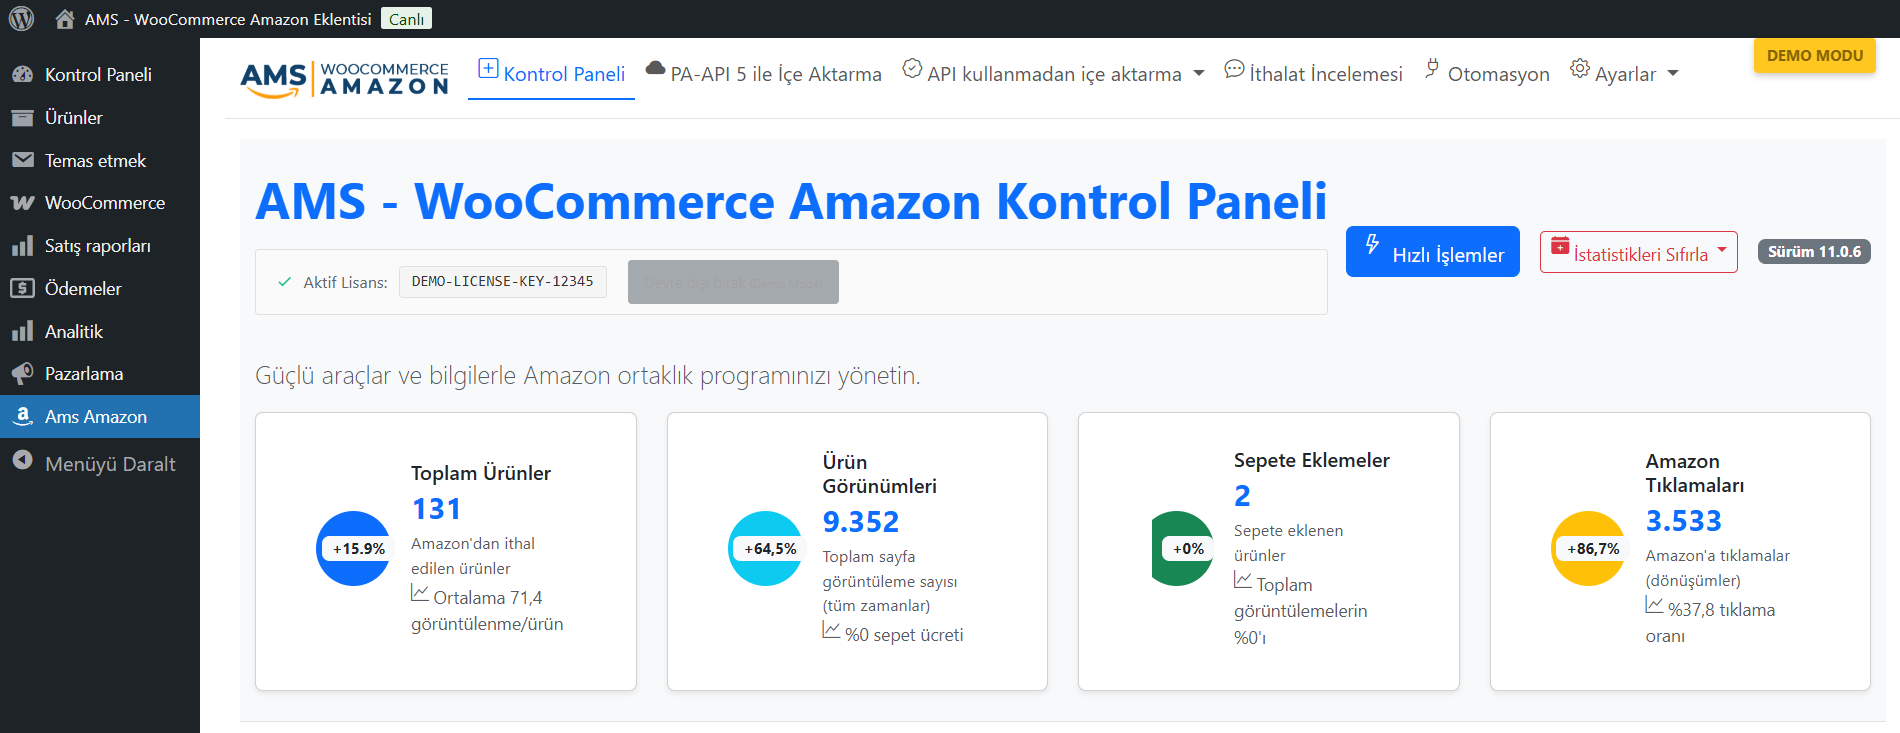The width and height of the screenshot is (1900, 733).
Task: Expand the API kullanmadan içe aktarma dropdown
Action: 1053,73
